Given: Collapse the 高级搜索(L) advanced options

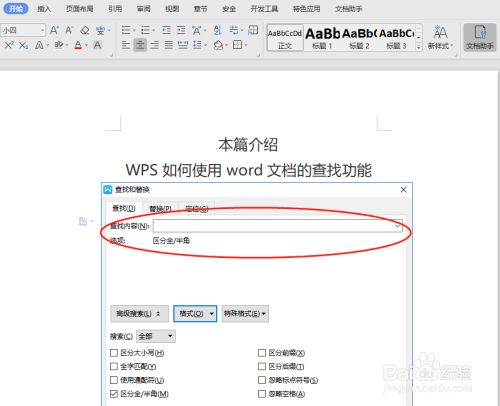Looking at the screenshot, I should coord(139,314).
